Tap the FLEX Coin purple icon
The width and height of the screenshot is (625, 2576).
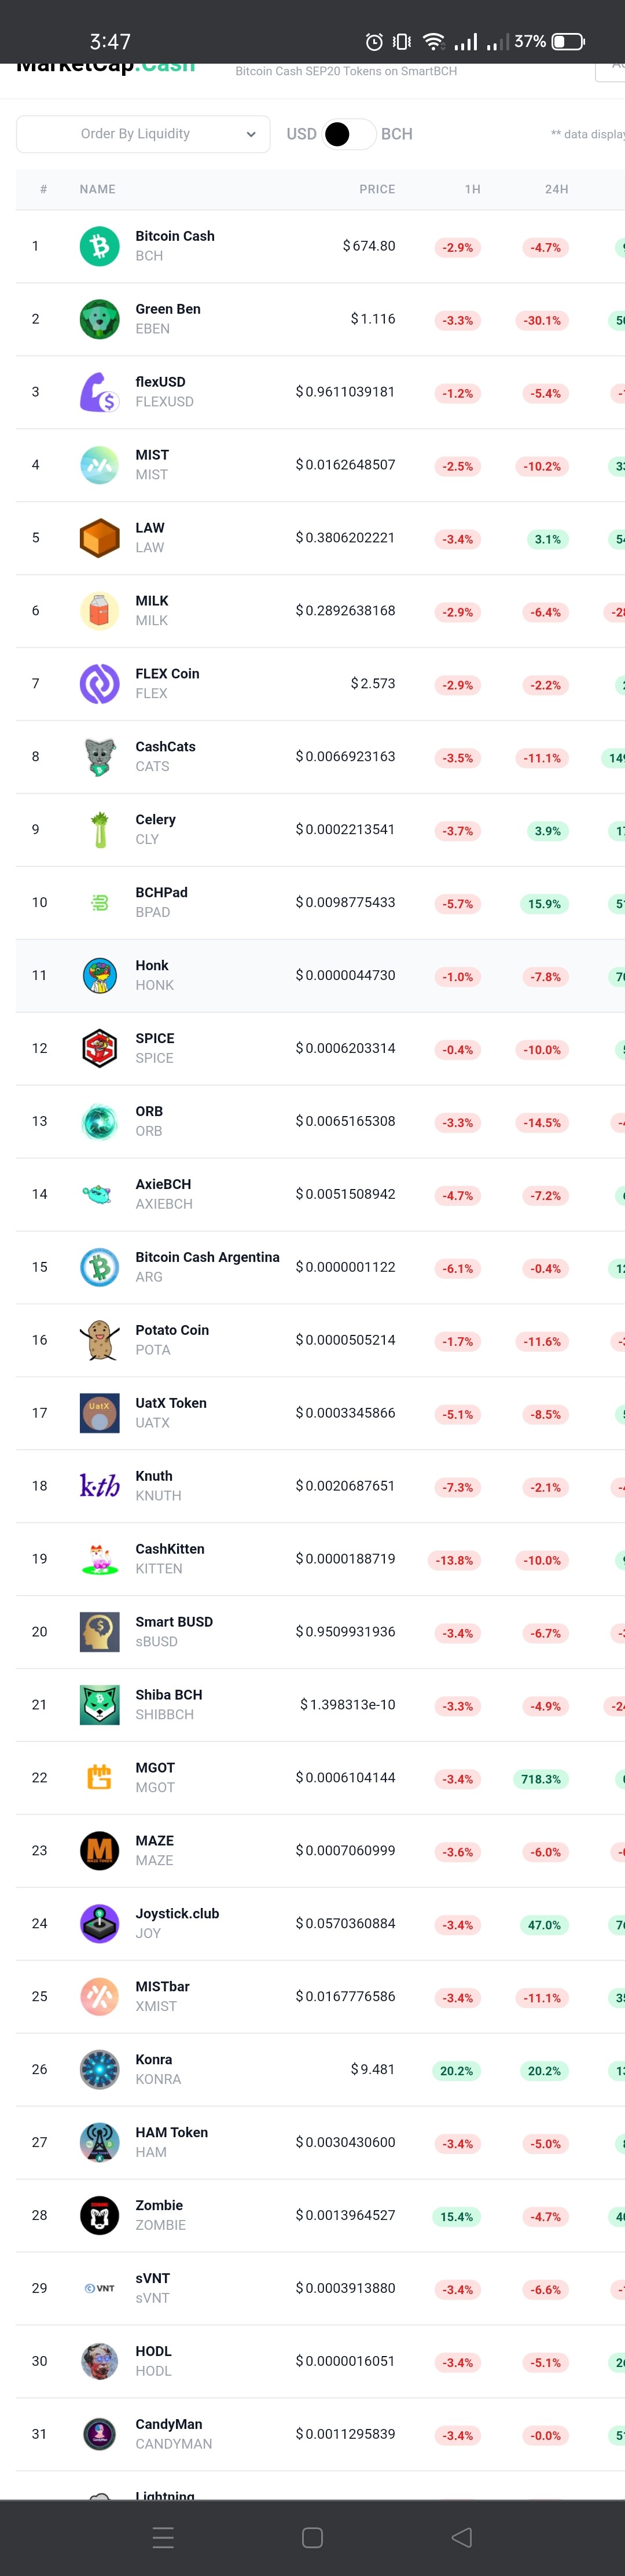[x=99, y=684]
